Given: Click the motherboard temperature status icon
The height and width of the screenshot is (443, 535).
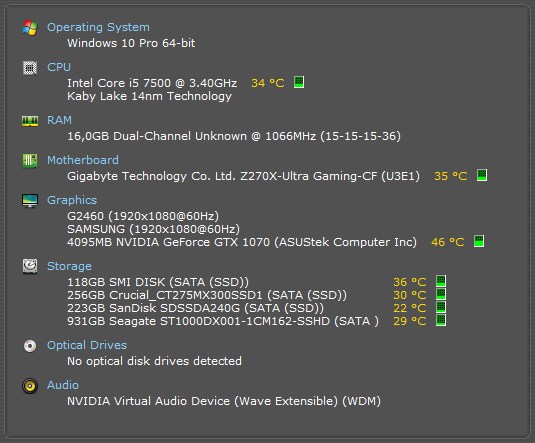Looking at the screenshot, I should (x=482, y=175).
